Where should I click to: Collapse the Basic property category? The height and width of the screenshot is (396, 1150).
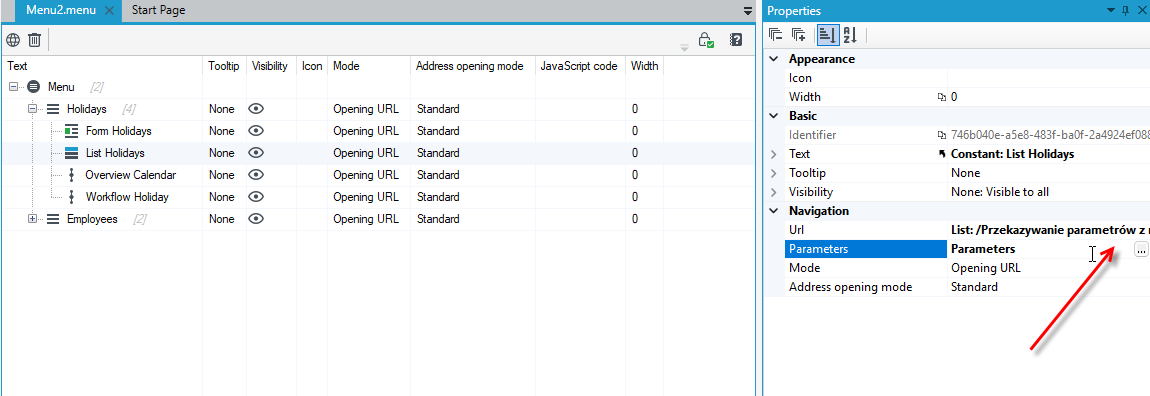[x=773, y=116]
